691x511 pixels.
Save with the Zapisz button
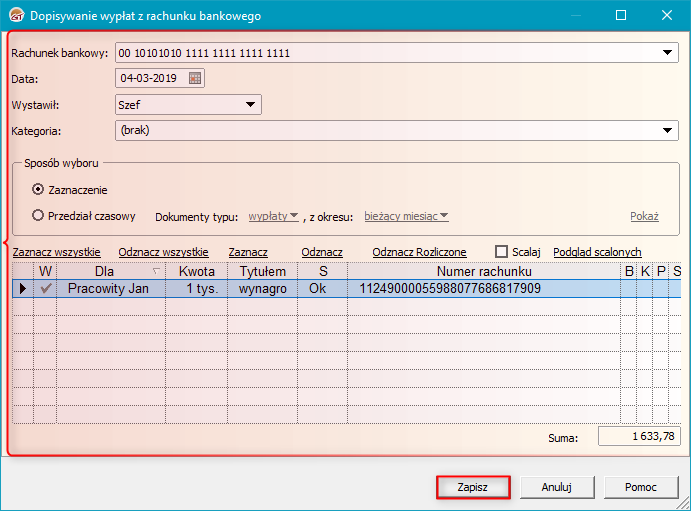point(473,487)
